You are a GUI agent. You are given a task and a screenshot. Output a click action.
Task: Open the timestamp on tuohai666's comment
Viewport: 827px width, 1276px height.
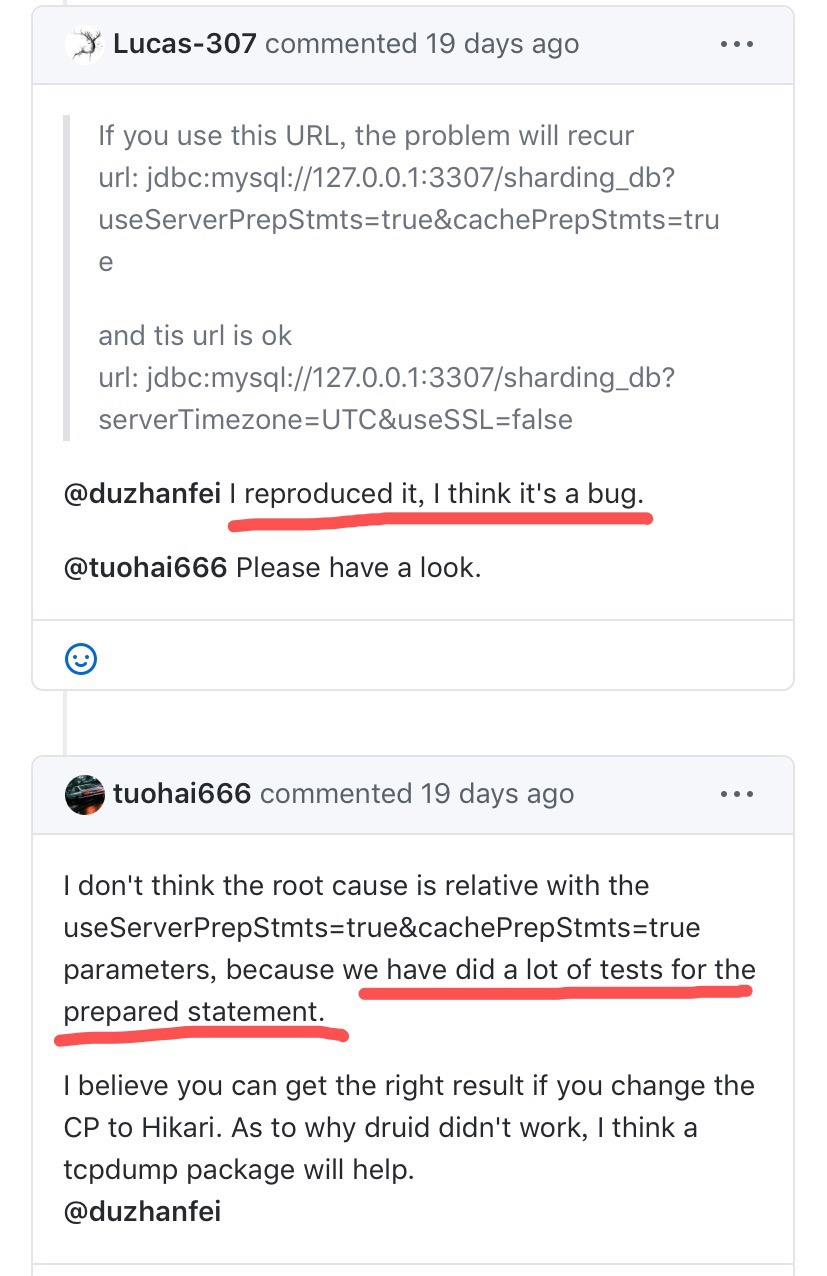tap(496, 794)
